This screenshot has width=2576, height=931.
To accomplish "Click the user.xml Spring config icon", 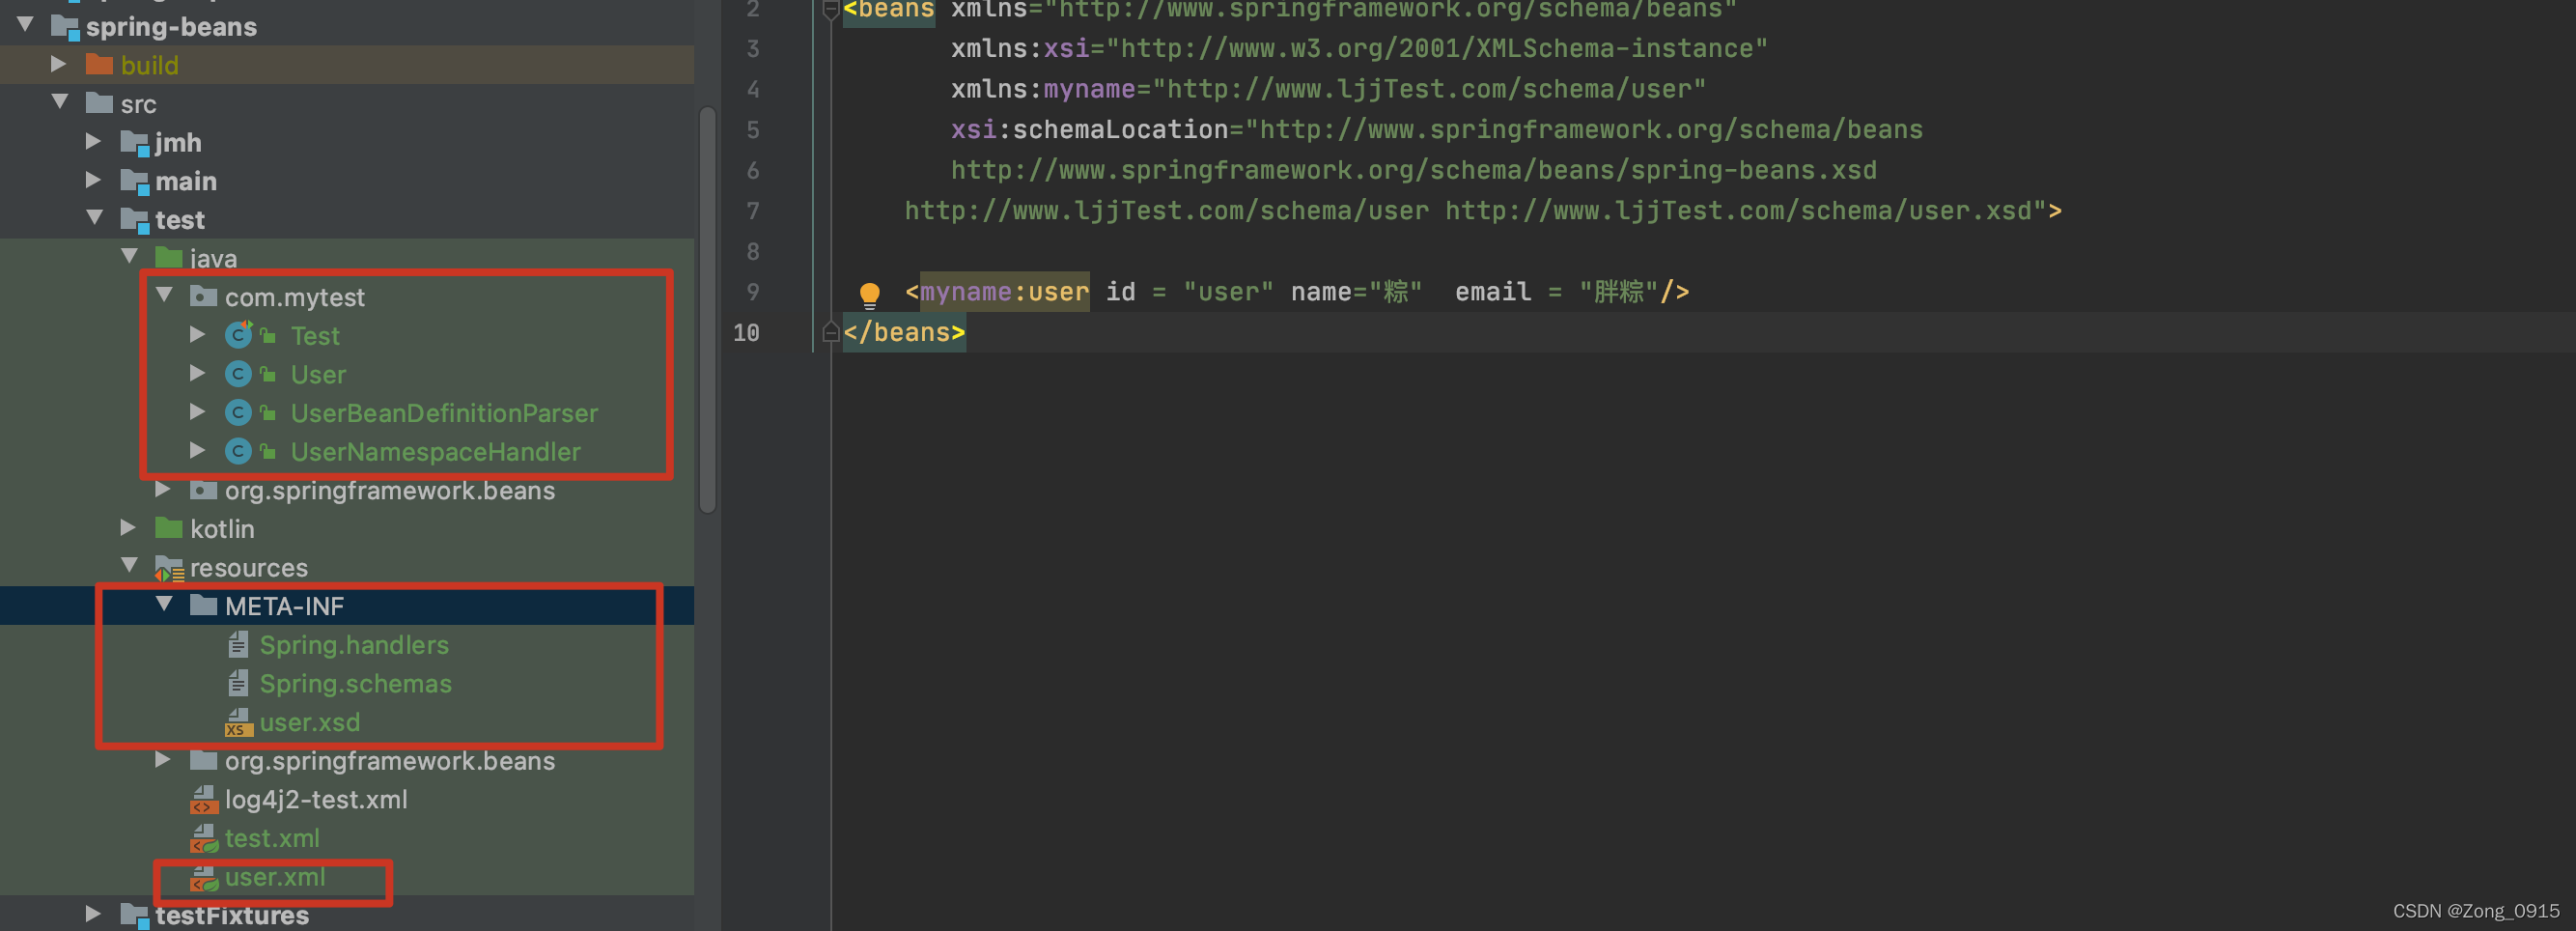I will point(204,877).
